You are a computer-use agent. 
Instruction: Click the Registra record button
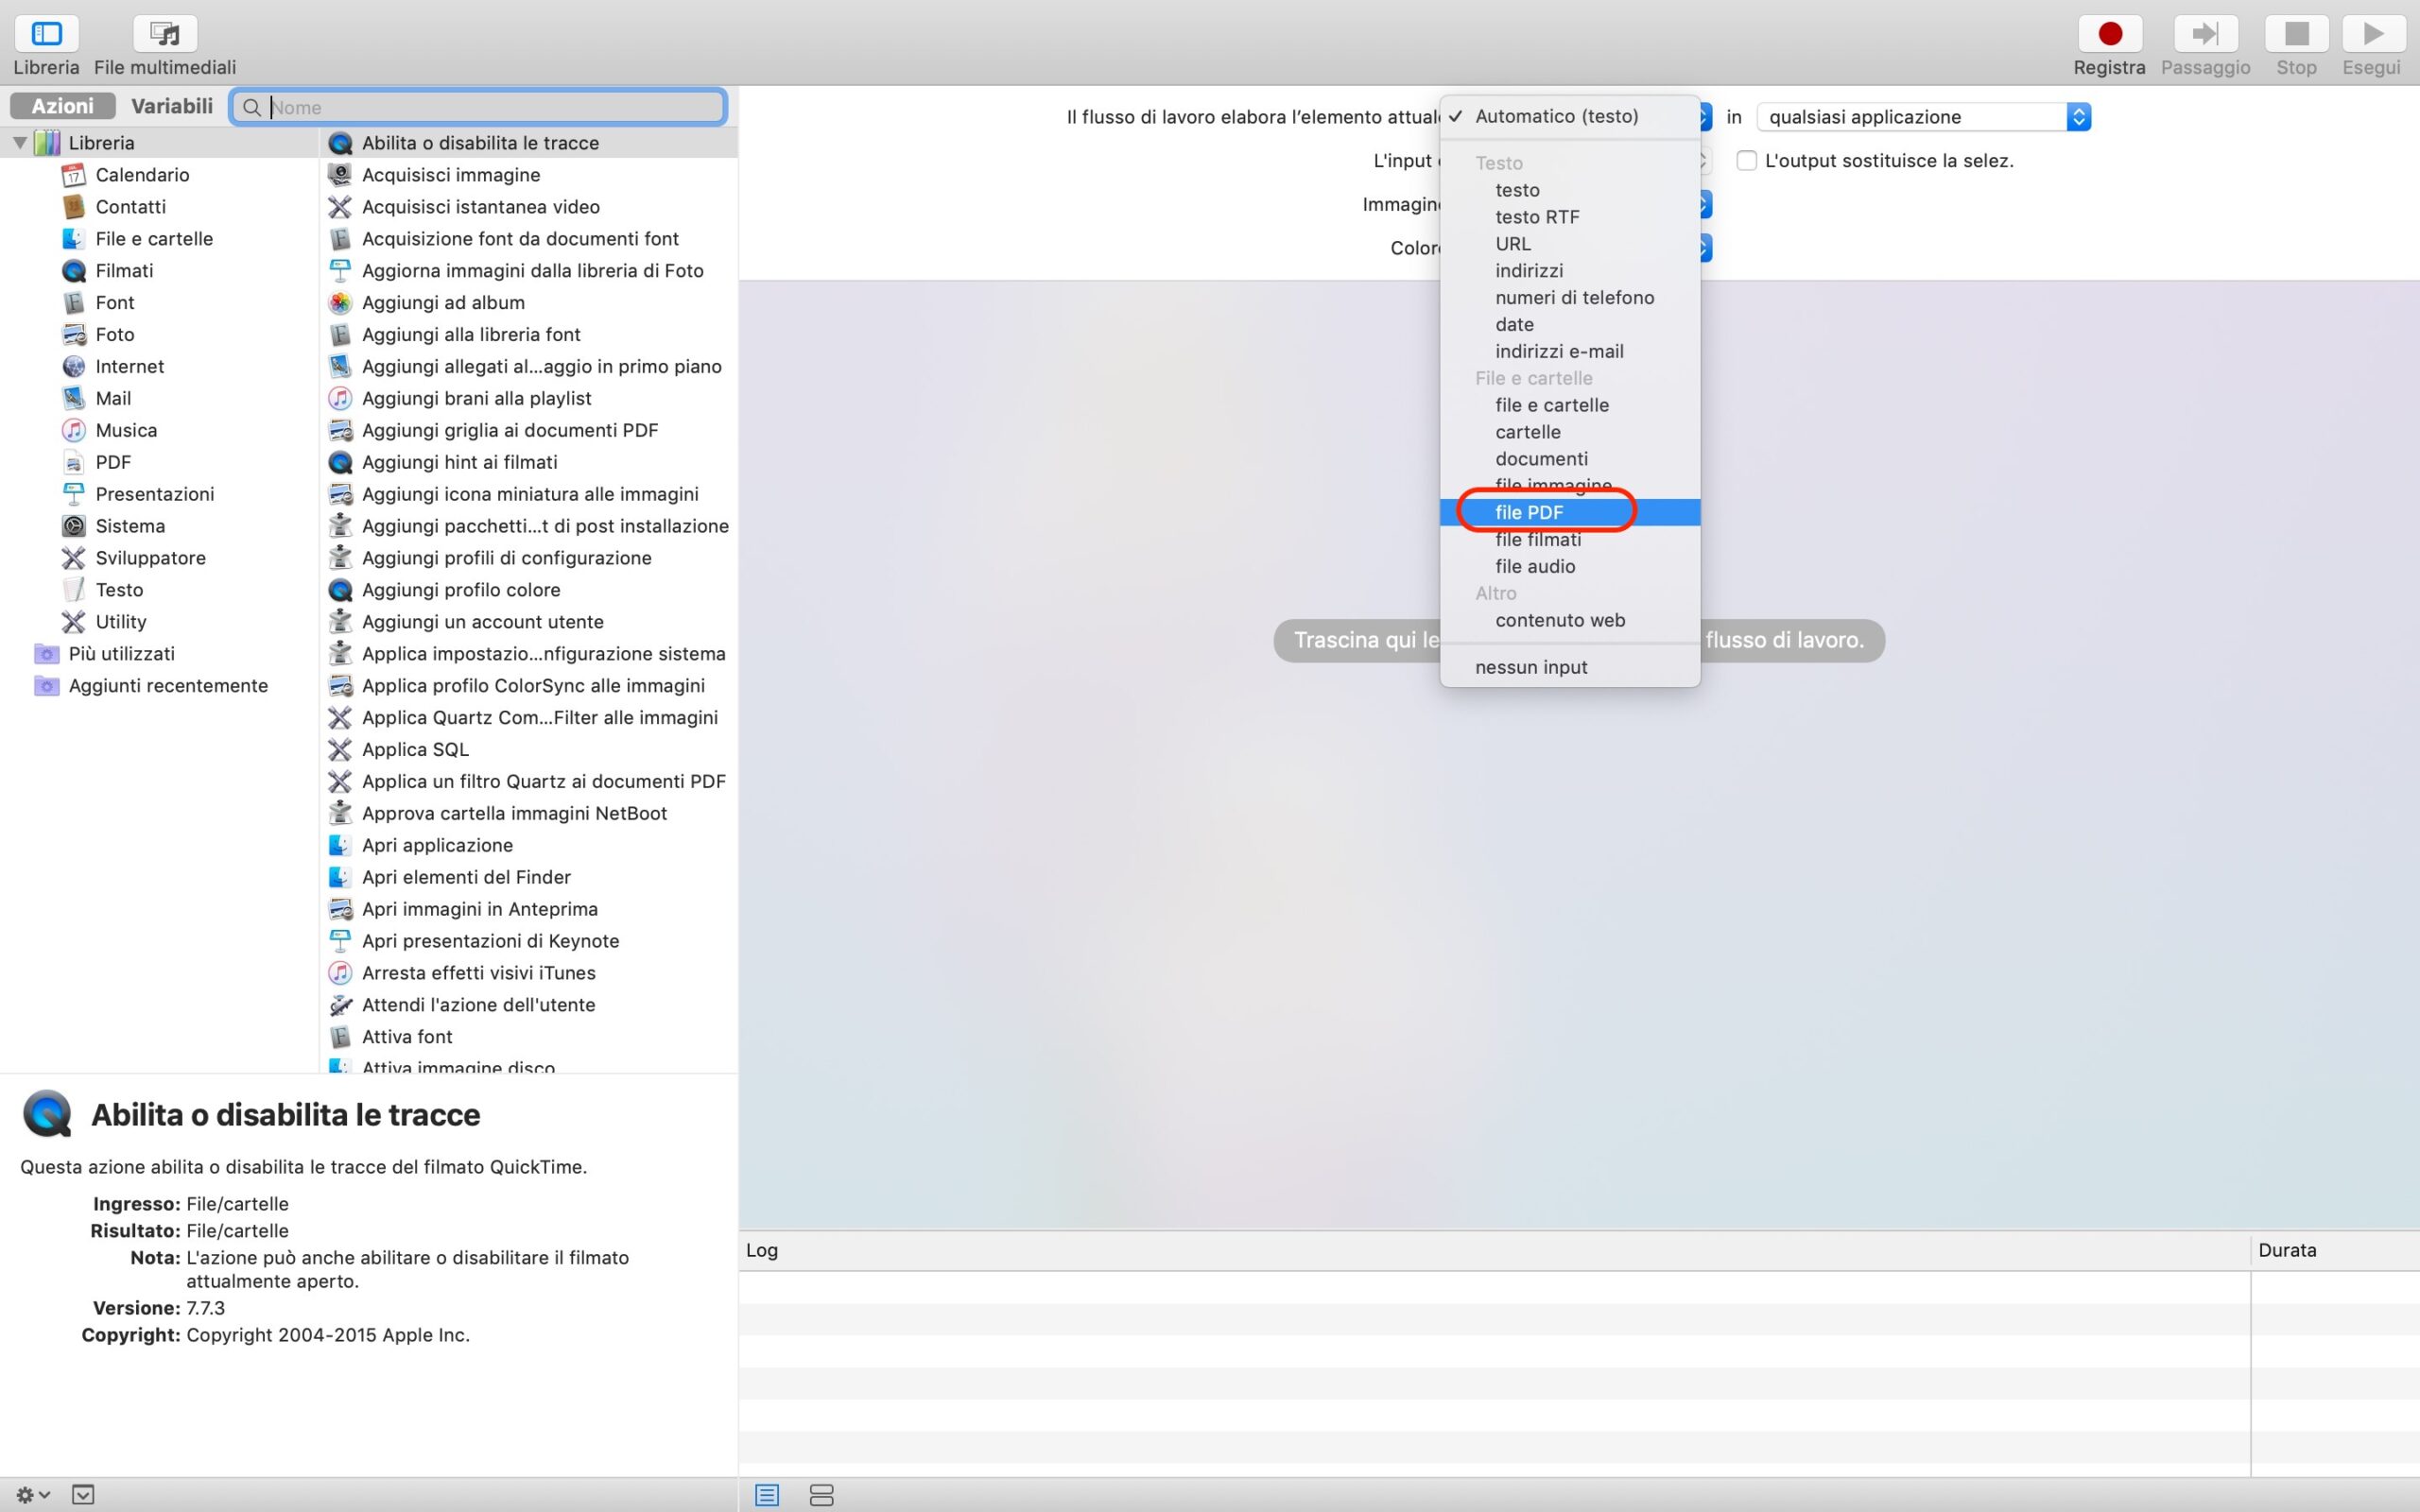point(2109,35)
